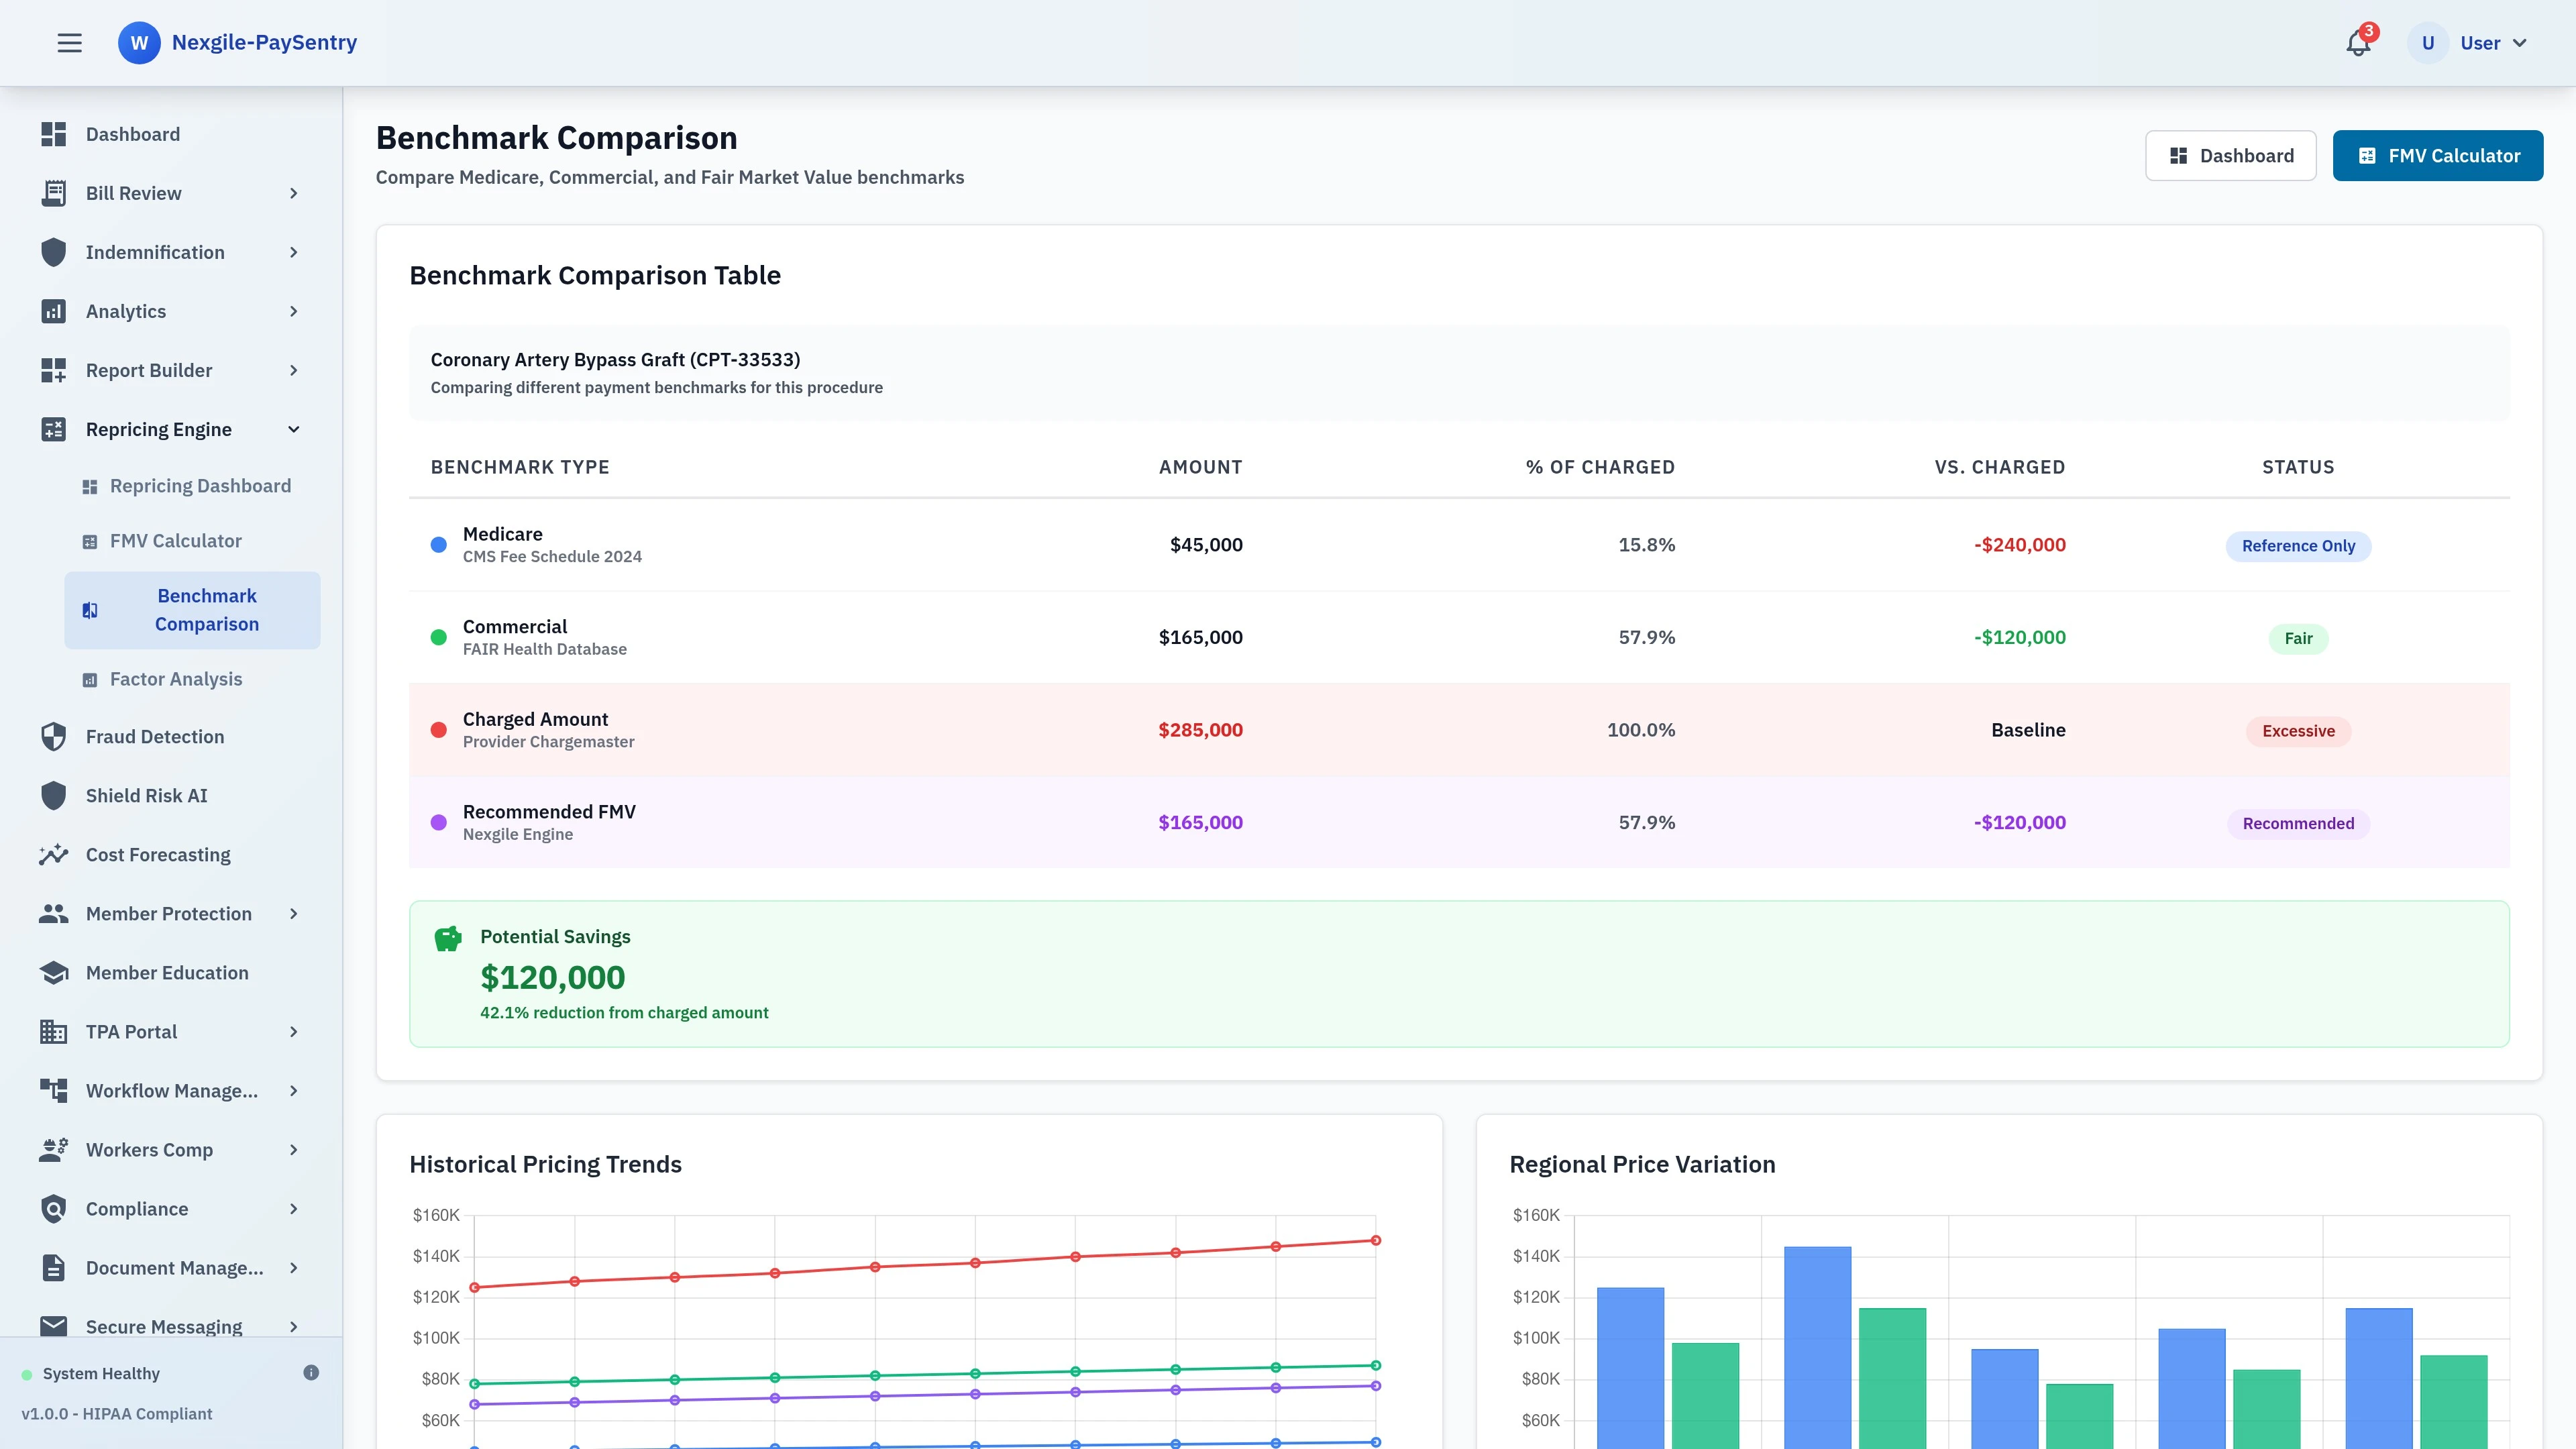Select the Dashboard icon in the sidebar
This screenshot has height=1449, width=2576.
[54, 134]
